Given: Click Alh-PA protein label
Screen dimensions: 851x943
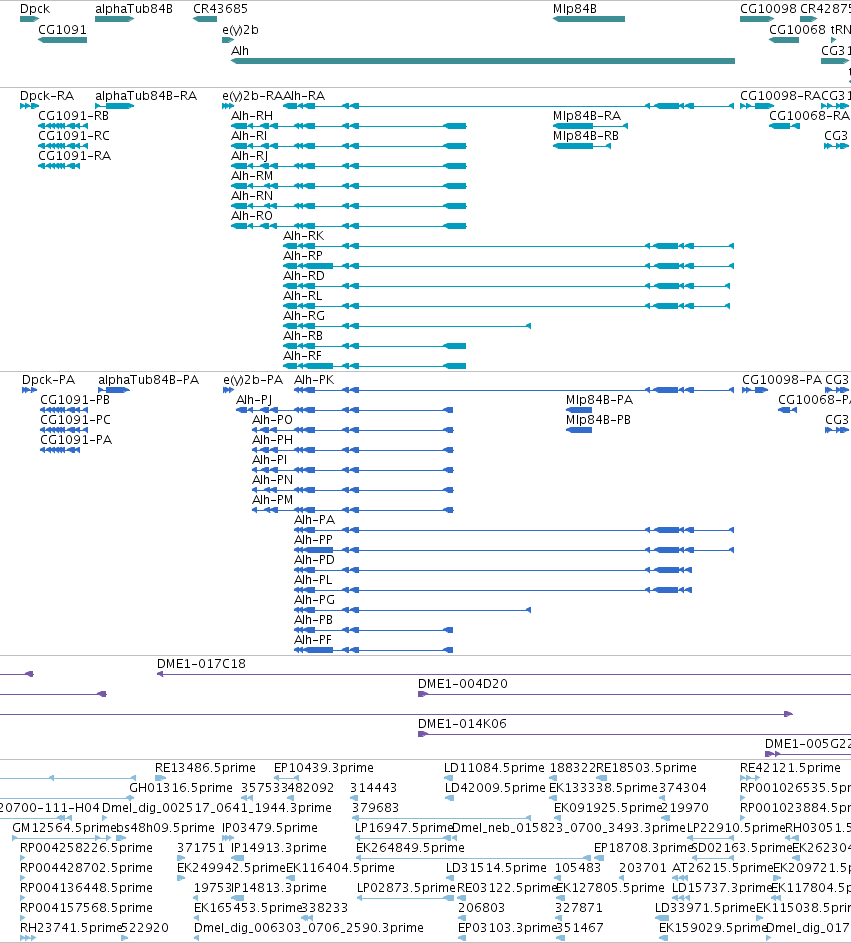Looking at the screenshot, I should [x=315, y=520].
